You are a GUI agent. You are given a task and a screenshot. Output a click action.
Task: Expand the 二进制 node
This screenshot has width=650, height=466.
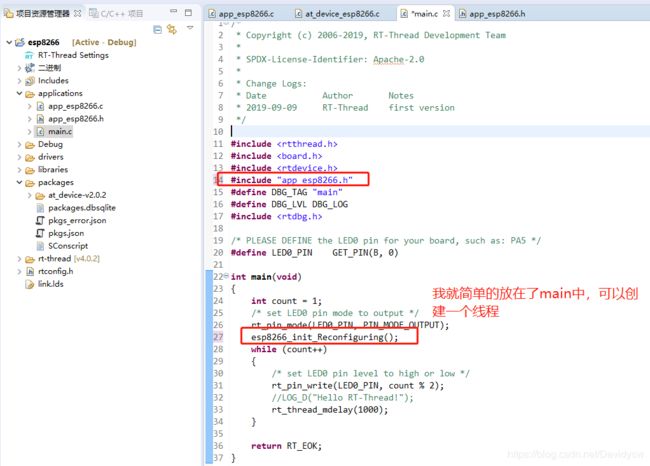pyautogui.click(x=19, y=68)
